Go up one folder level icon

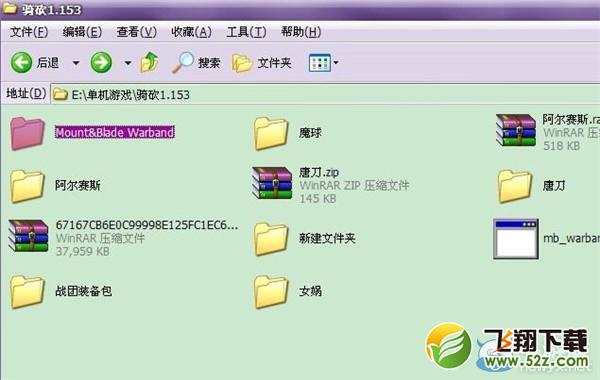click(150, 62)
